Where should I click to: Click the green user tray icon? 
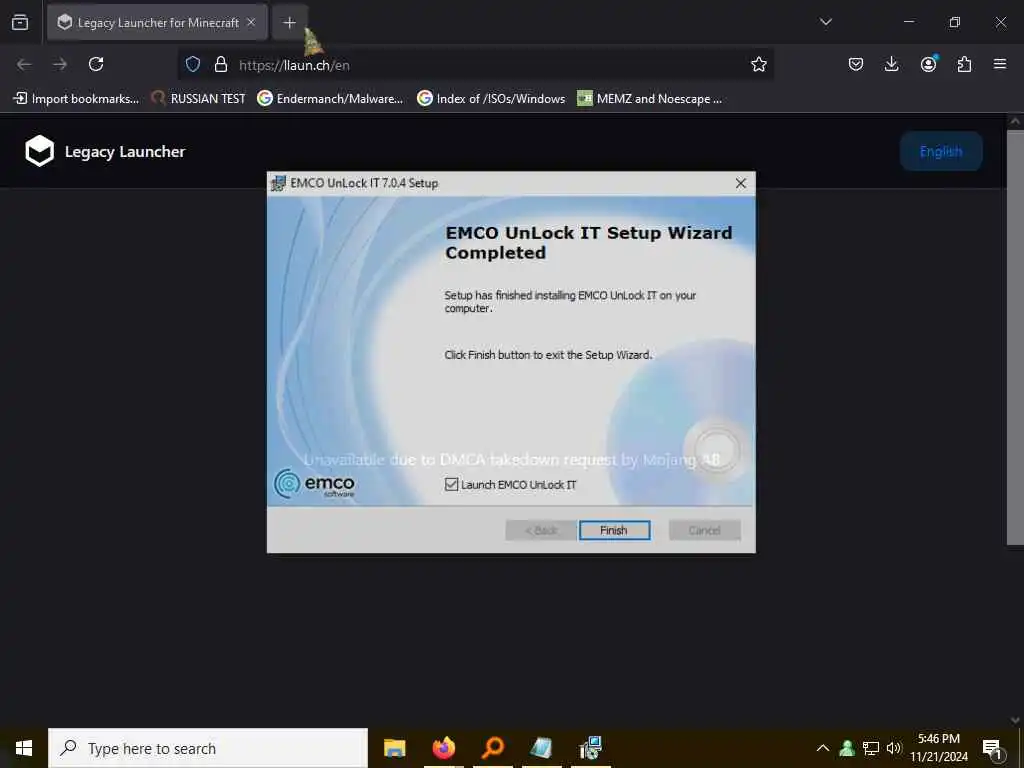point(847,748)
